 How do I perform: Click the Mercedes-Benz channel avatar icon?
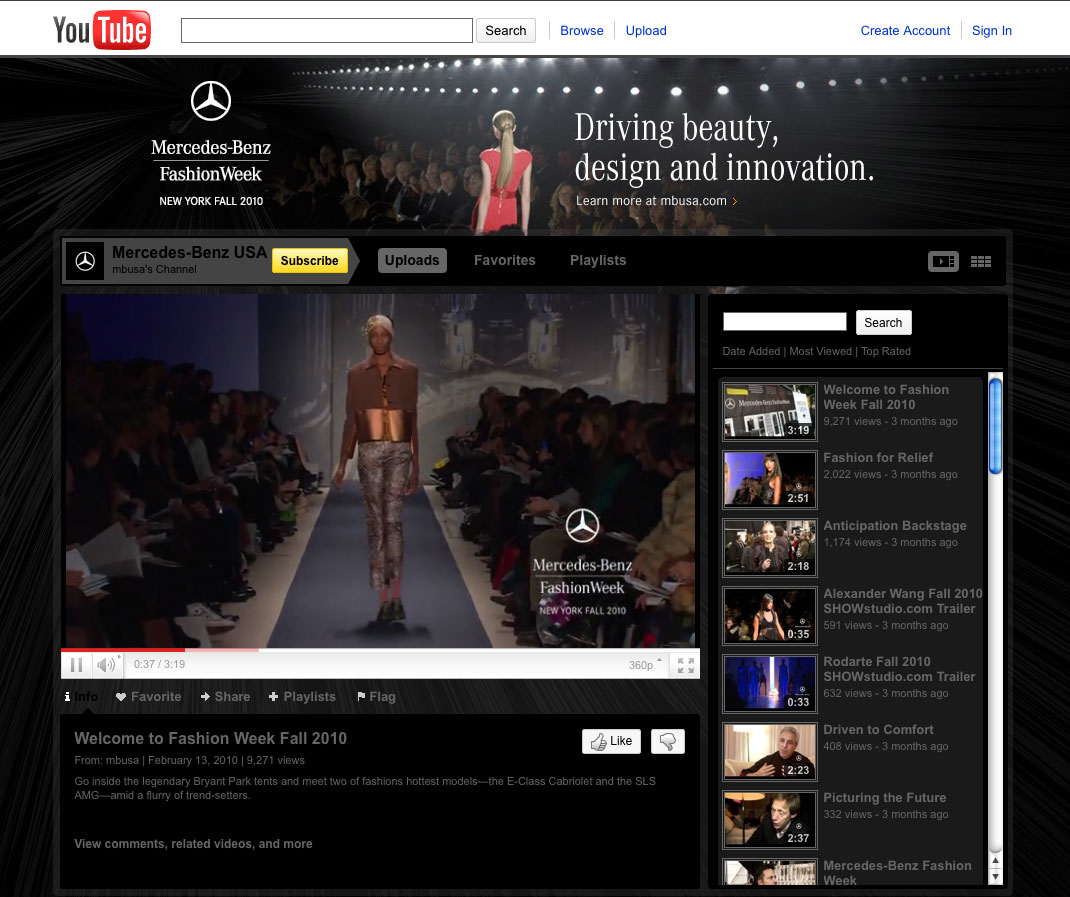[x=85, y=261]
